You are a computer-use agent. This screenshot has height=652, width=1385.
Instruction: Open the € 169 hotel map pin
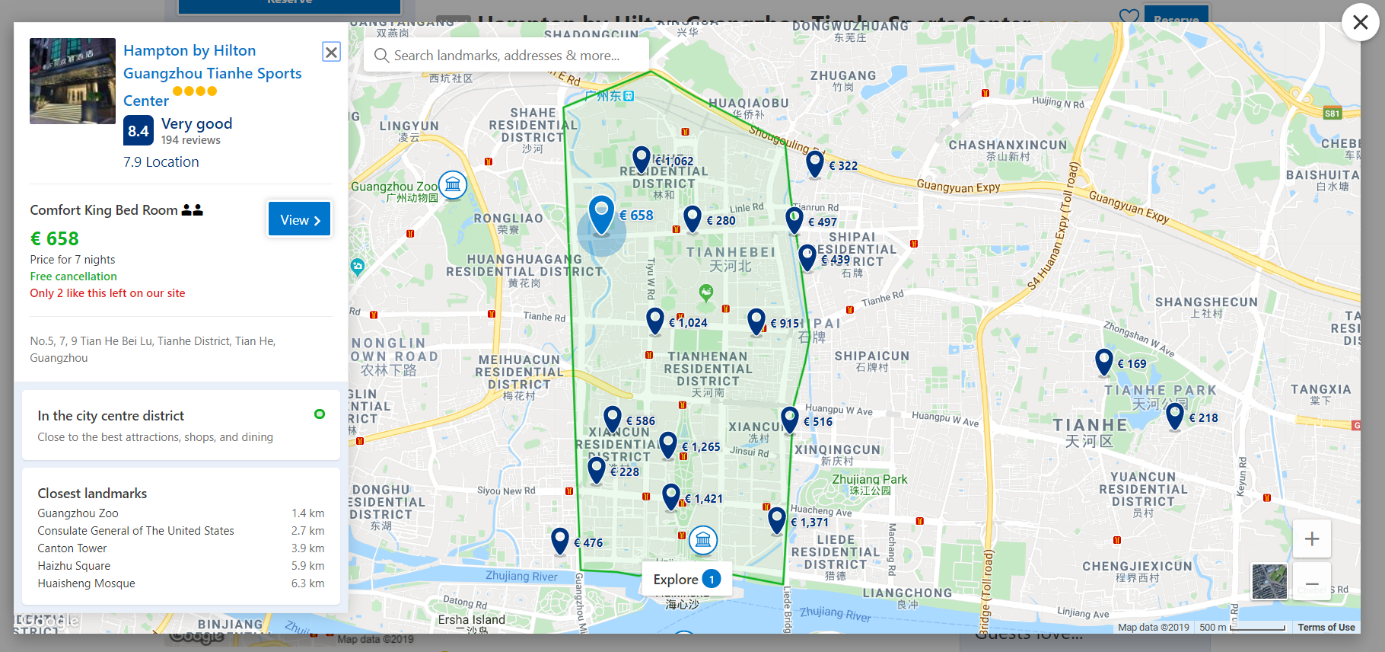pos(1104,362)
